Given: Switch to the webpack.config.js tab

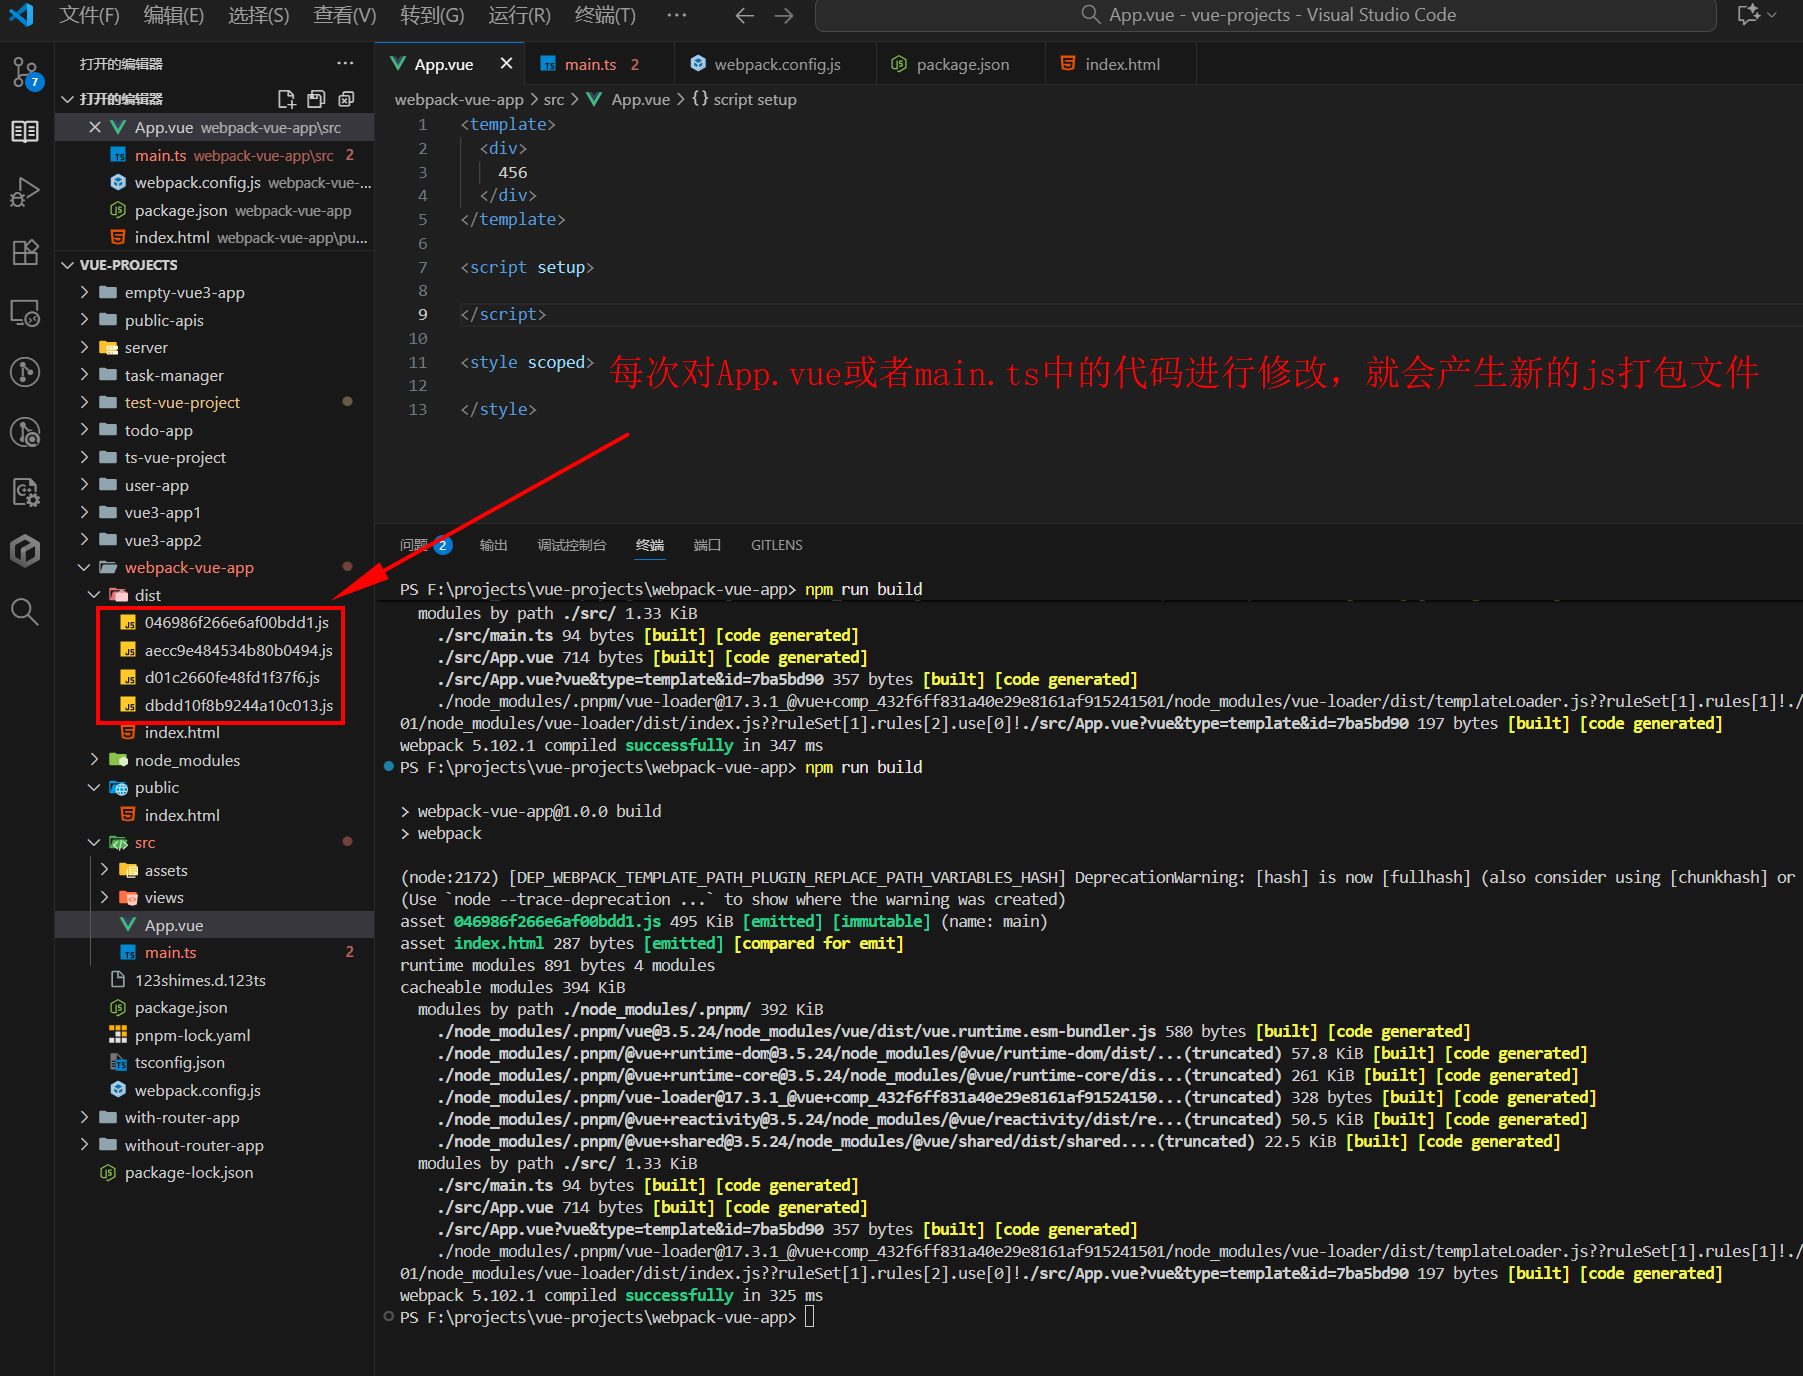Looking at the screenshot, I should [x=777, y=64].
